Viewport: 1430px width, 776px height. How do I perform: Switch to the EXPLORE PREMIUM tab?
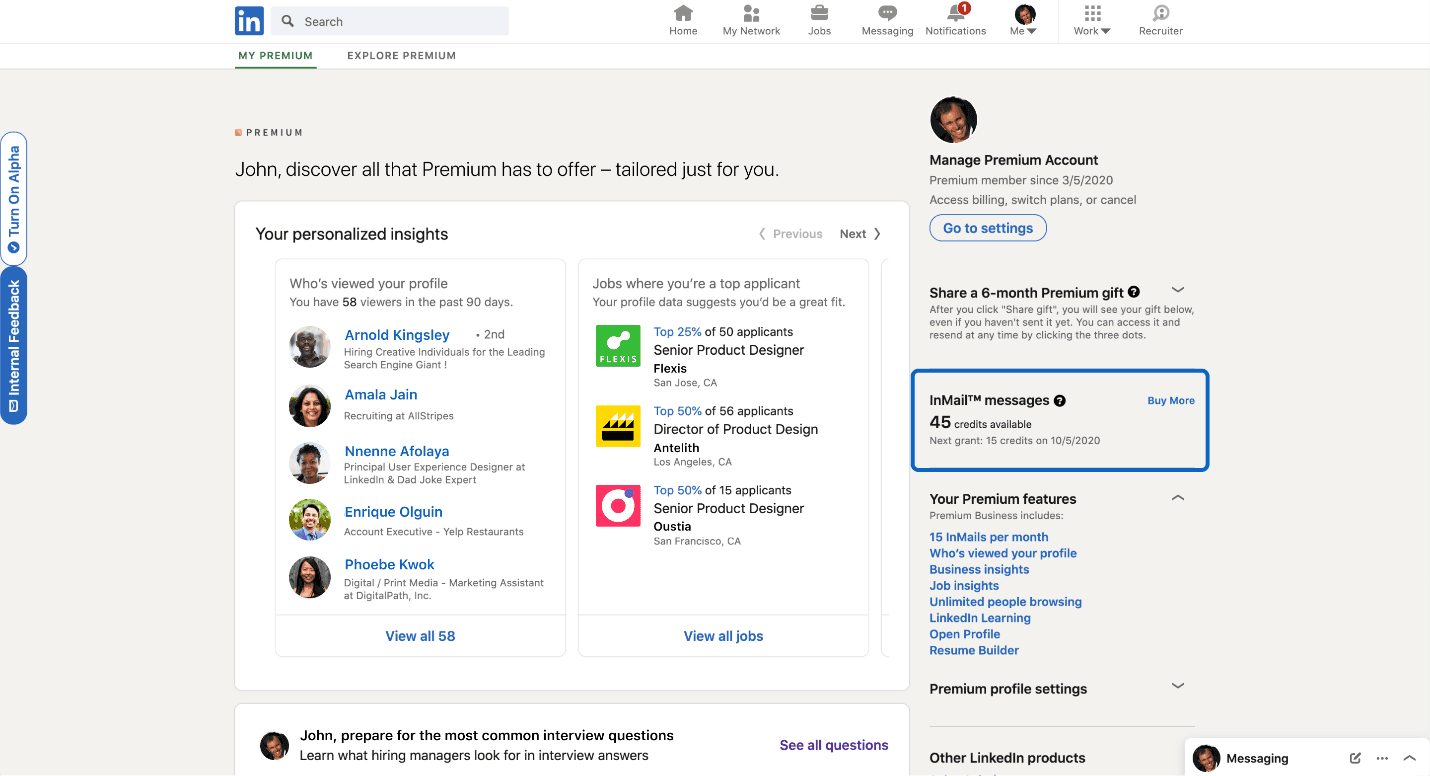click(x=401, y=55)
